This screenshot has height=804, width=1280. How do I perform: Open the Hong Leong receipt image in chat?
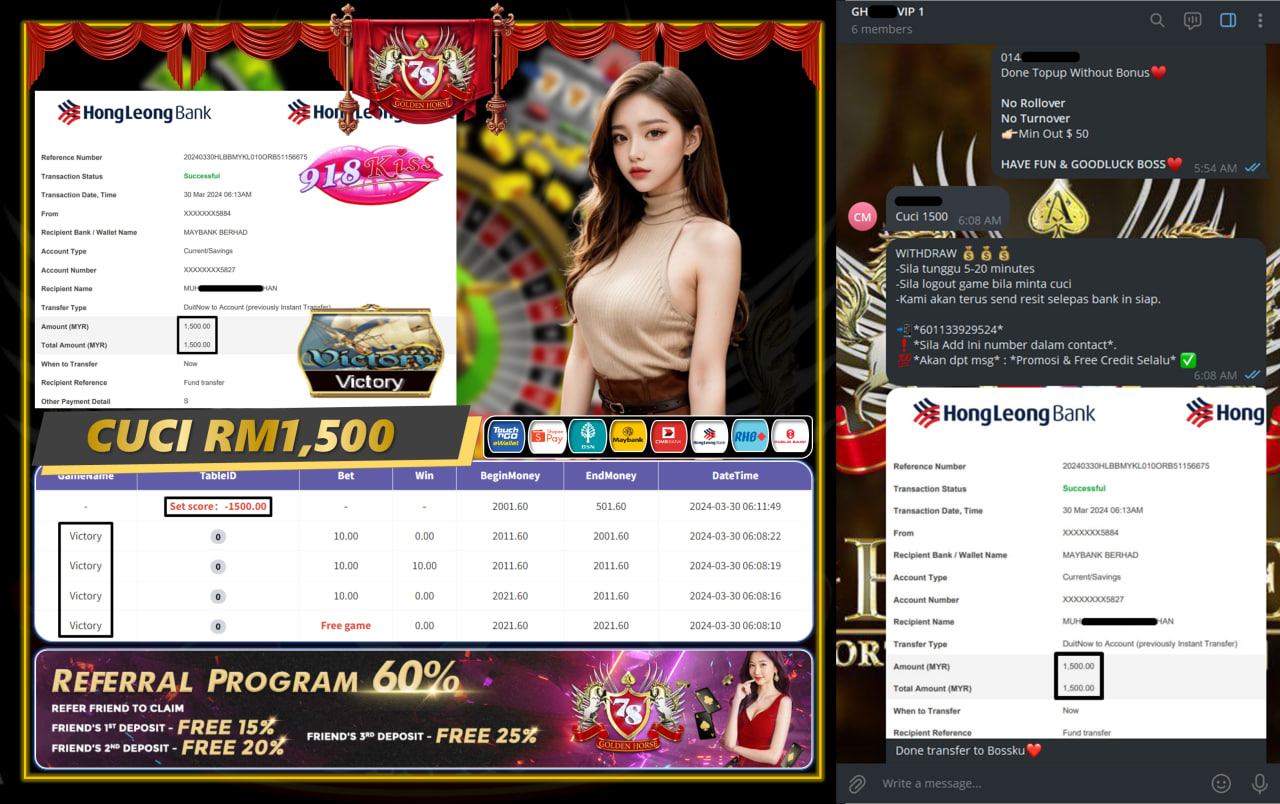coord(1076,563)
